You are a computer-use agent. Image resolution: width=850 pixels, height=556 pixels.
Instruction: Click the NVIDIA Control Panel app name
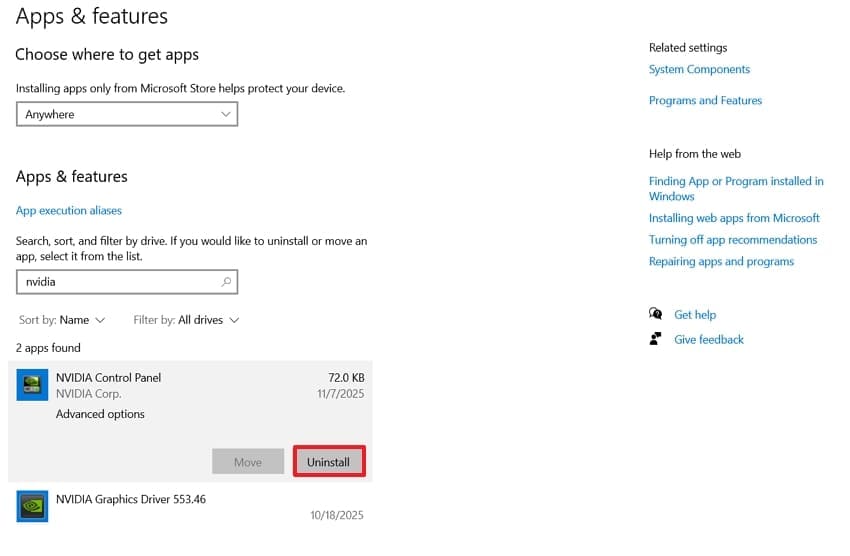coord(108,378)
